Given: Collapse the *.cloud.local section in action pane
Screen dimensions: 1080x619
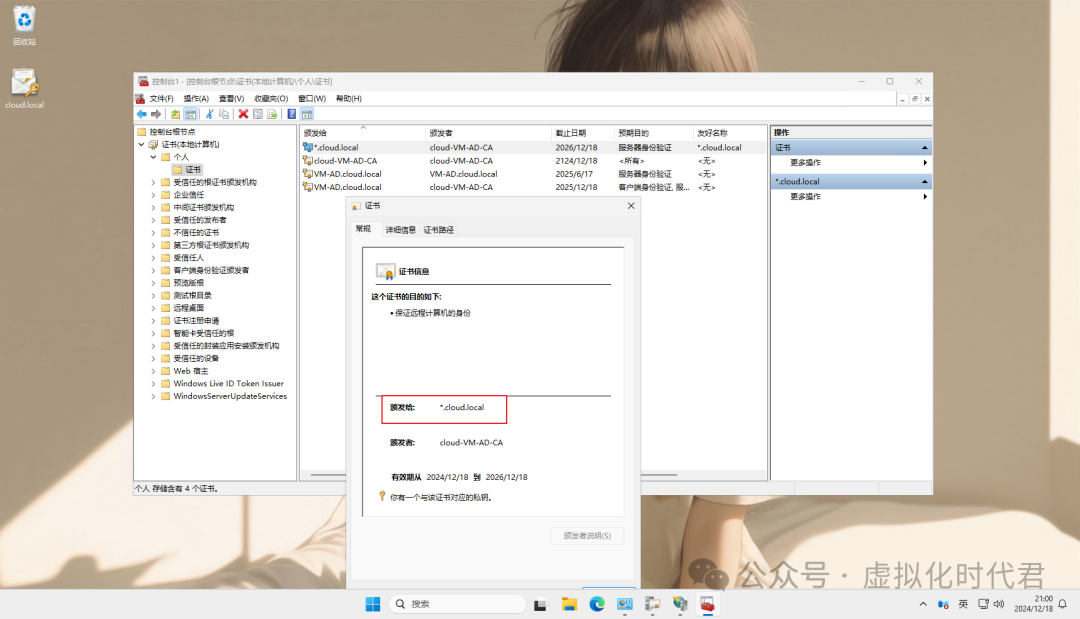Looking at the screenshot, I should pos(924,181).
